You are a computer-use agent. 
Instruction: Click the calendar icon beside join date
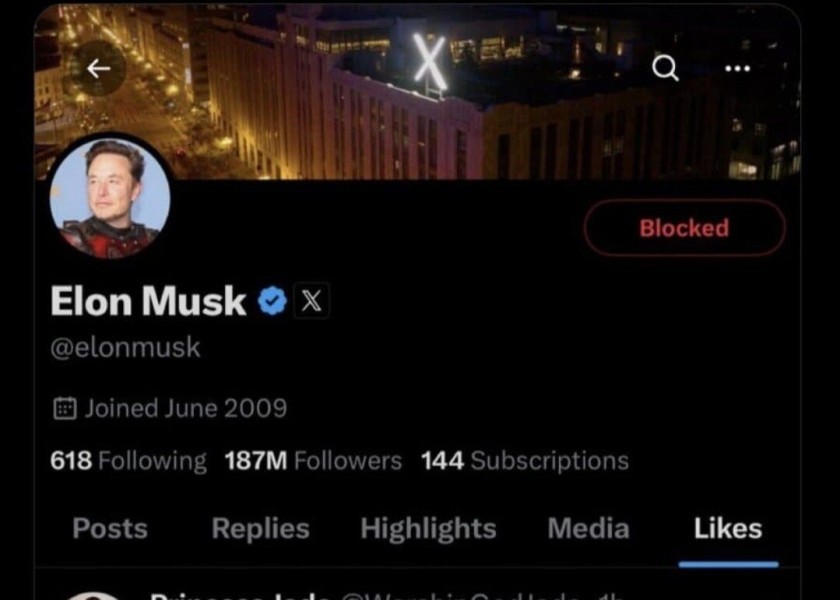point(64,408)
